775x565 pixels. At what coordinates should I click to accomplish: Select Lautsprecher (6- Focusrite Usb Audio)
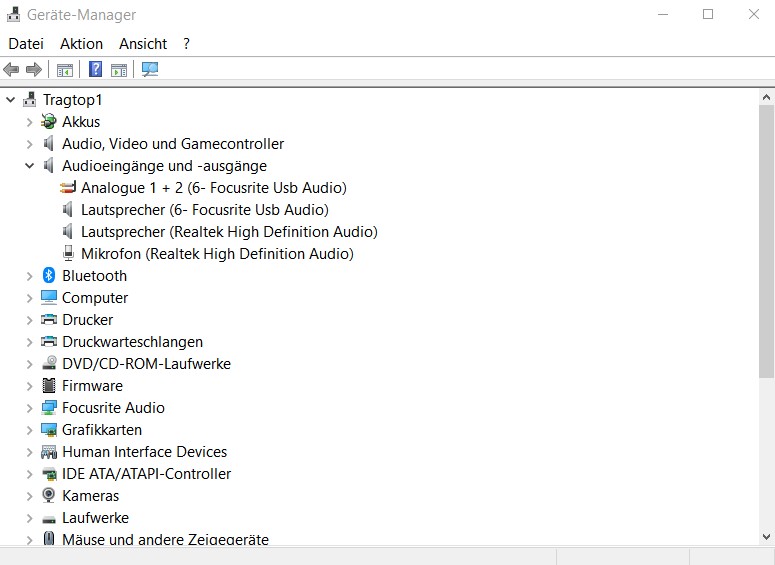205,210
